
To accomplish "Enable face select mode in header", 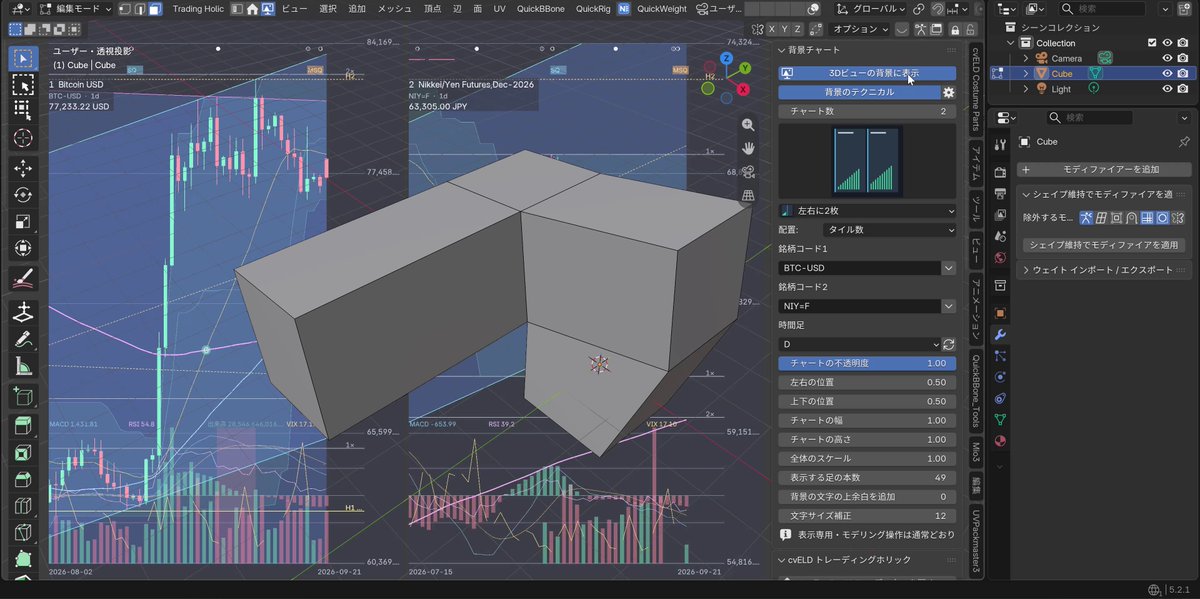I will tap(155, 9).
